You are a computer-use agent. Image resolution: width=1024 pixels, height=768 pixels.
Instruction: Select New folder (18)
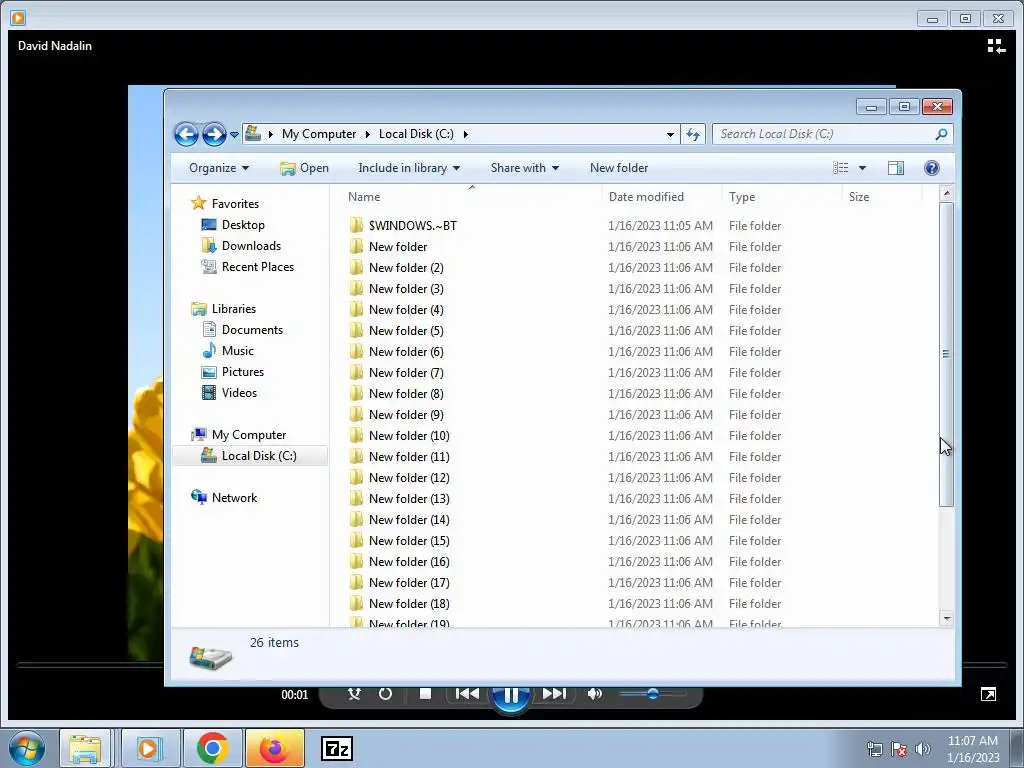(409, 604)
